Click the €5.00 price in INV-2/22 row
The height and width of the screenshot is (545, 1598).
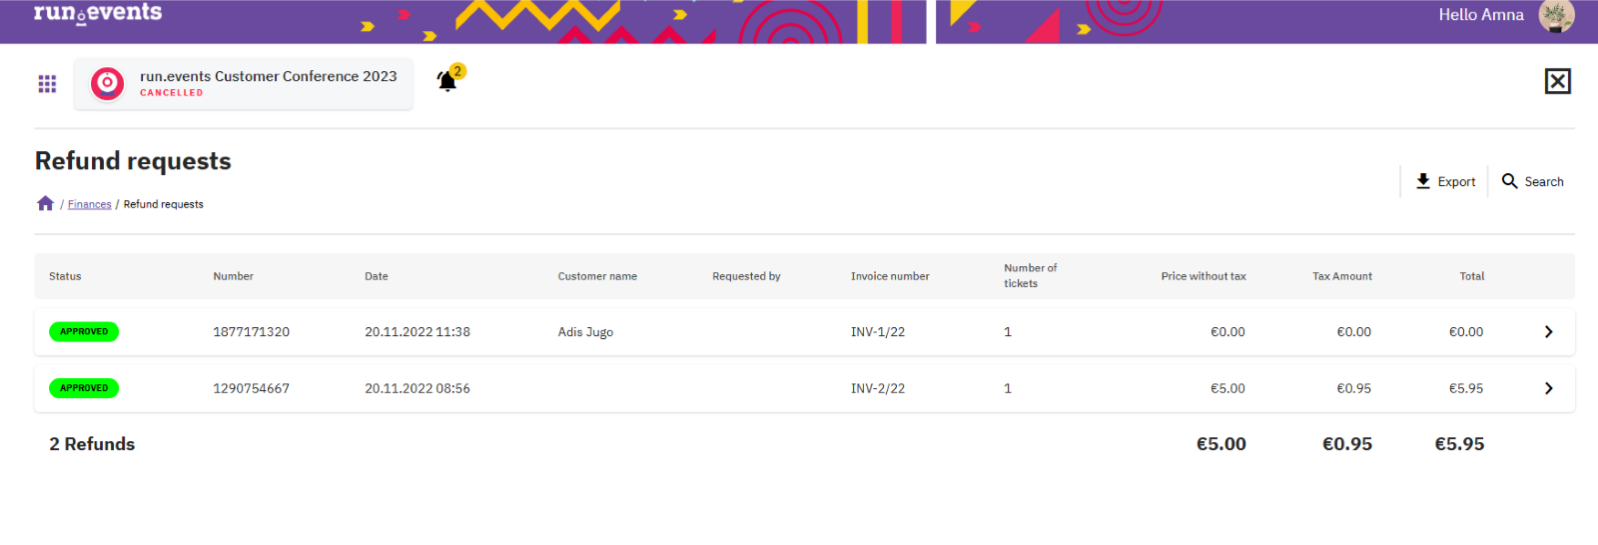tap(1228, 388)
